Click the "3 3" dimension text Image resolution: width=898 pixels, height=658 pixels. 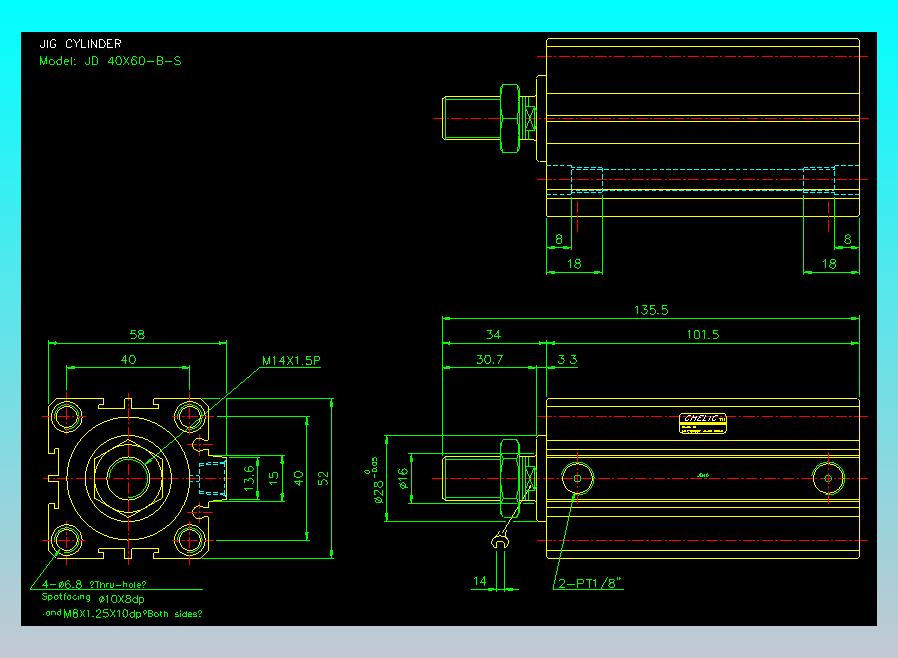pos(568,360)
